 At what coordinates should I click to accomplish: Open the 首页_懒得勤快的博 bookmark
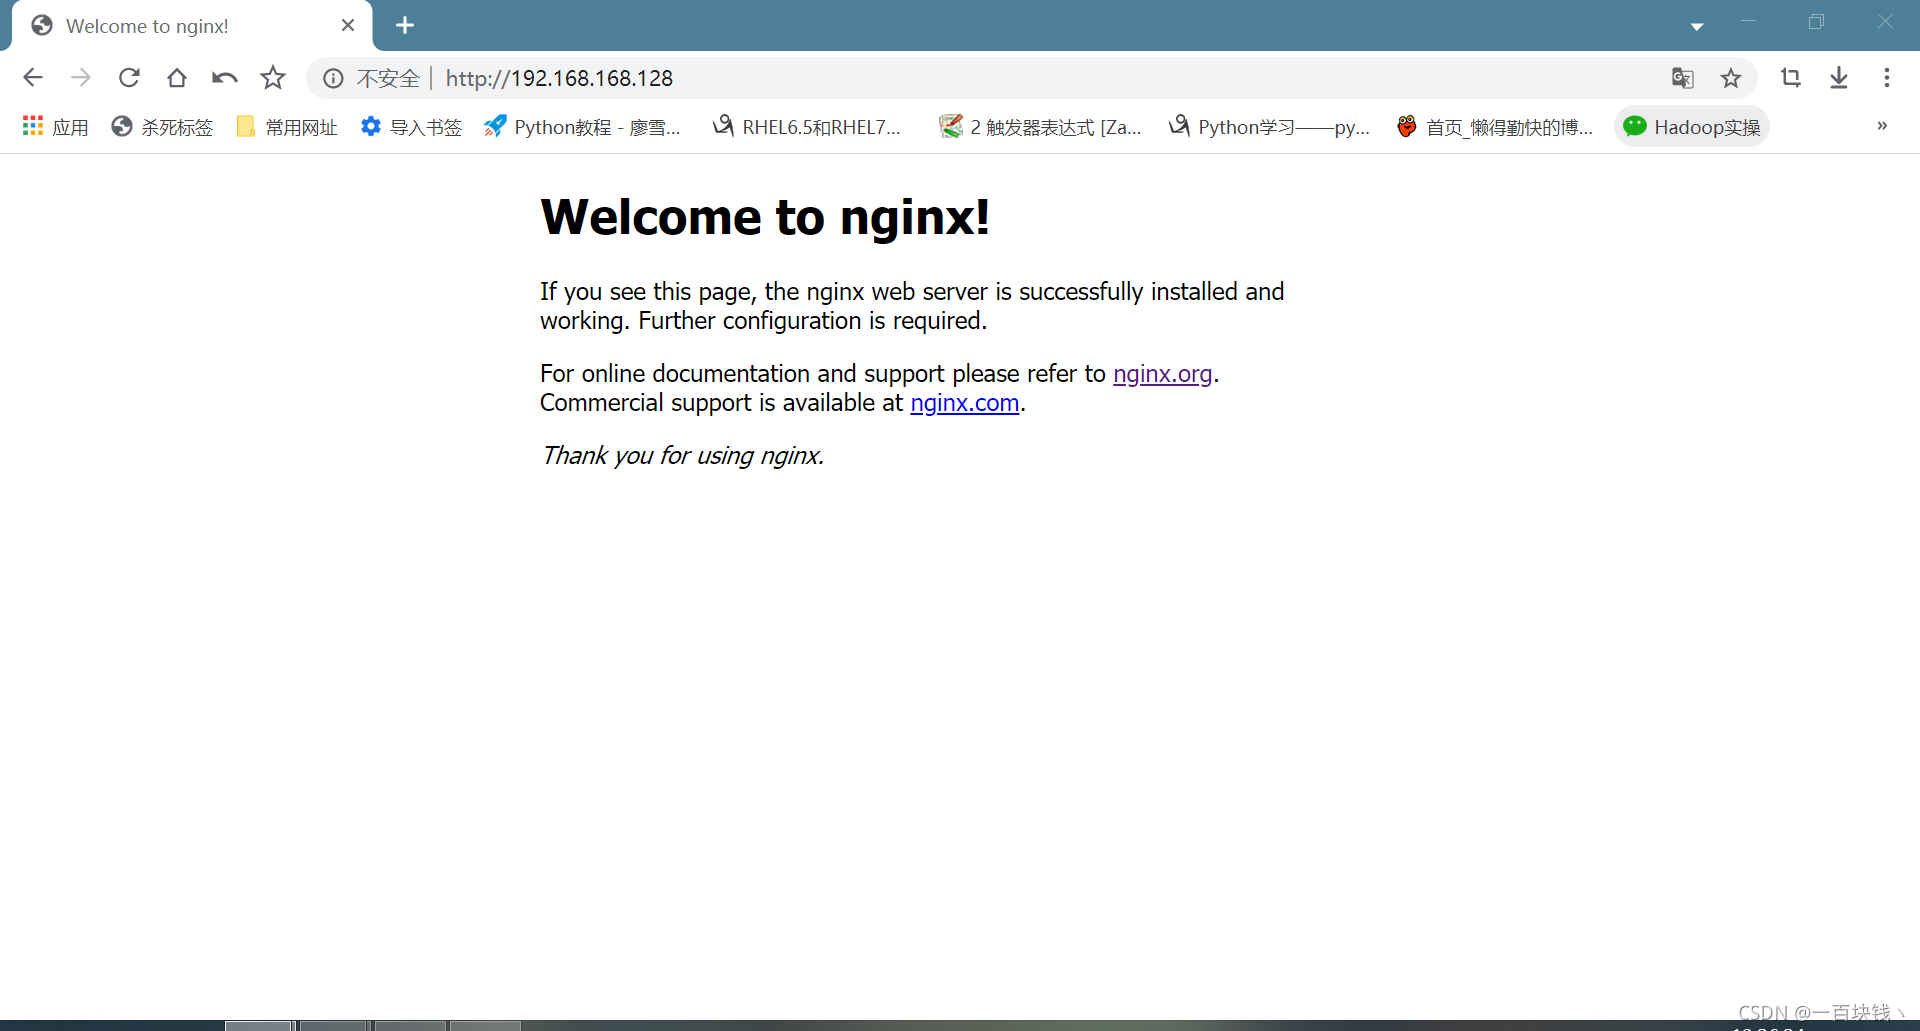click(1495, 127)
